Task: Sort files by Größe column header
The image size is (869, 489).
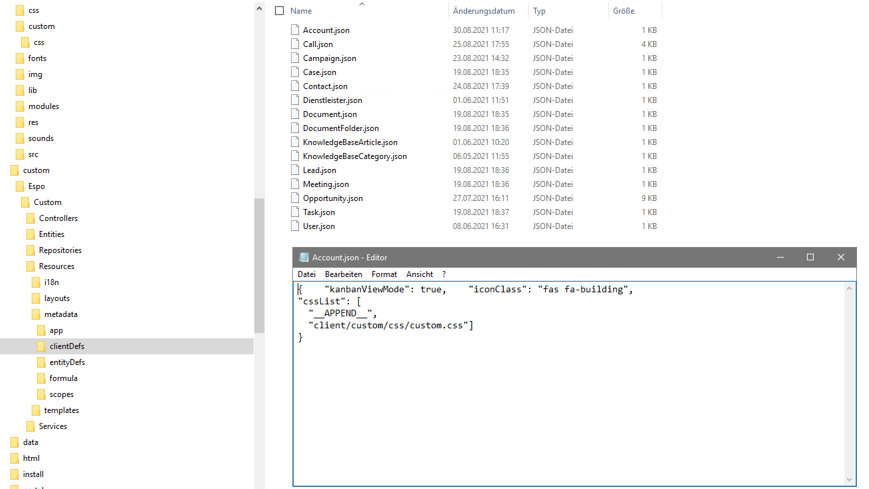Action: (x=624, y=11)
